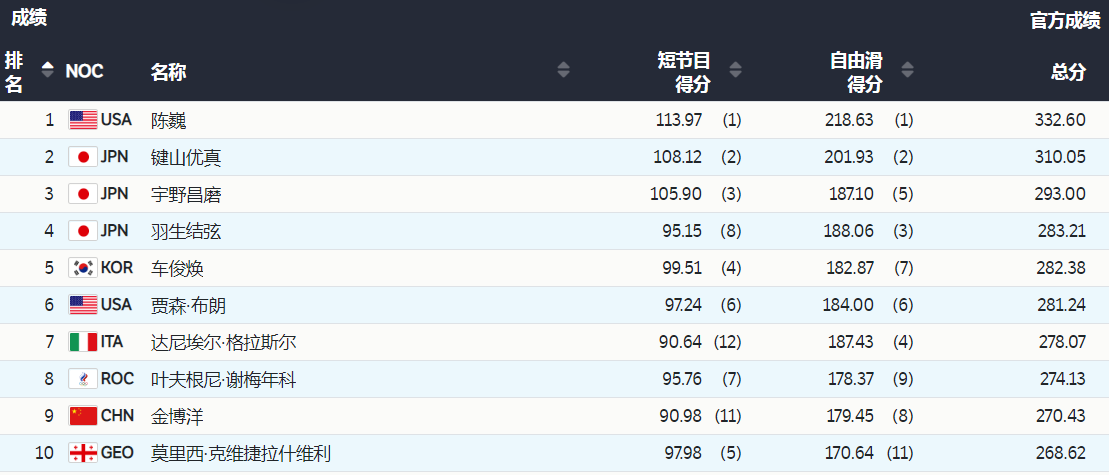
Task: Sort by 短节目得分 using sort arrows
Action: point(736,70)
